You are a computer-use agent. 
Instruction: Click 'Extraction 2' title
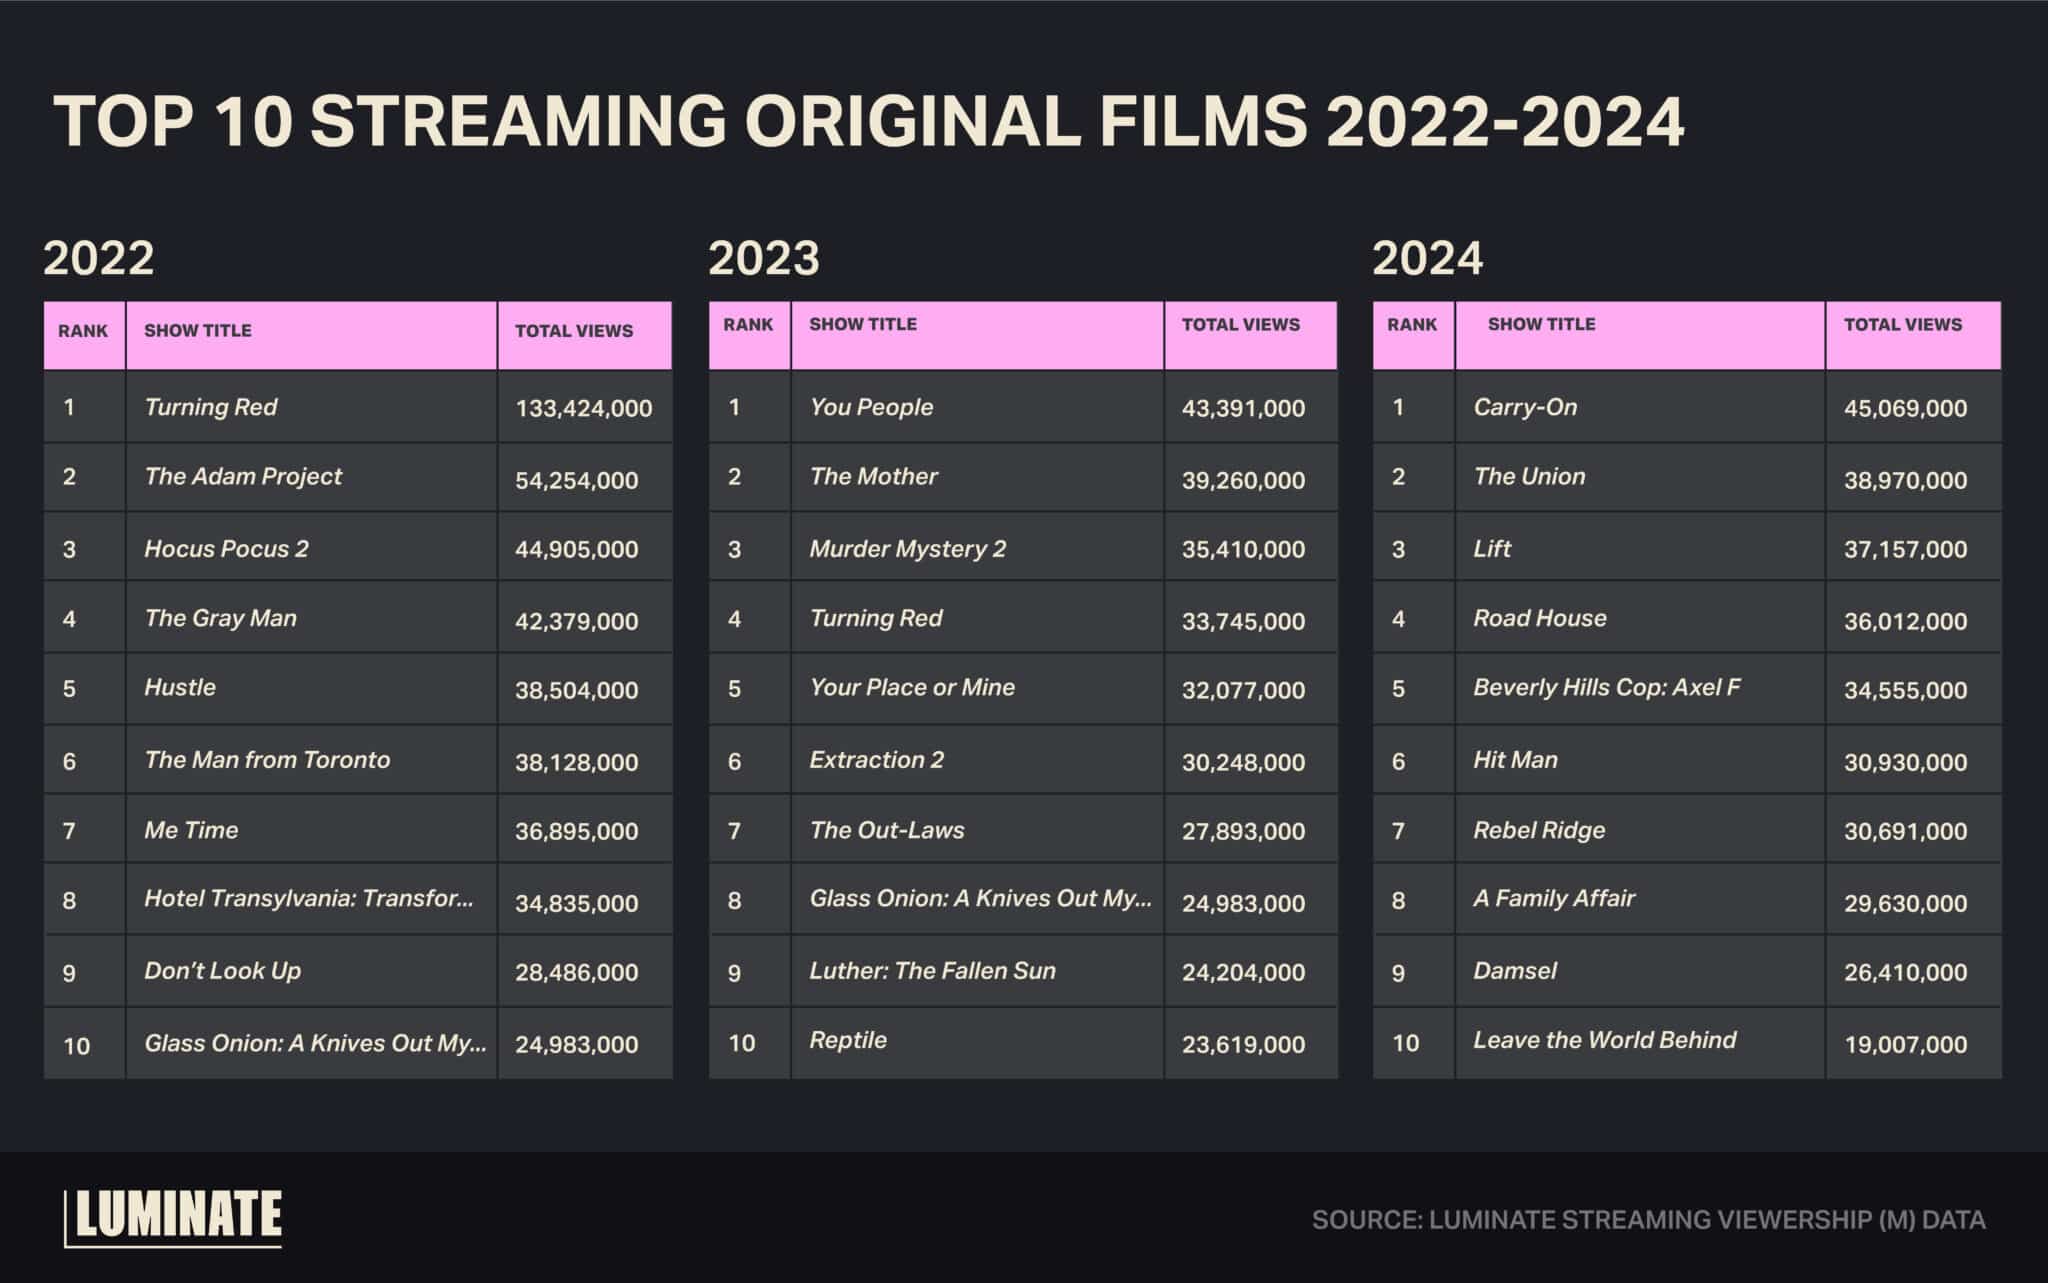877,759
